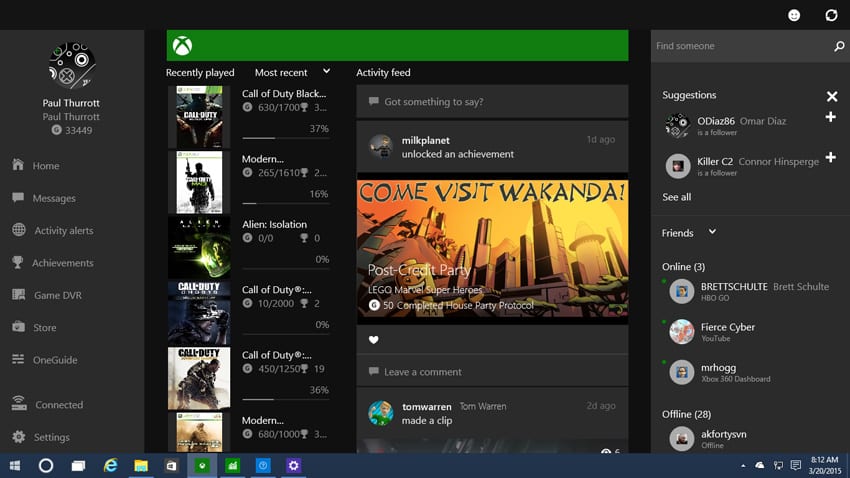
Task: Click the search magnifier icon
Action: click(839, 46)
